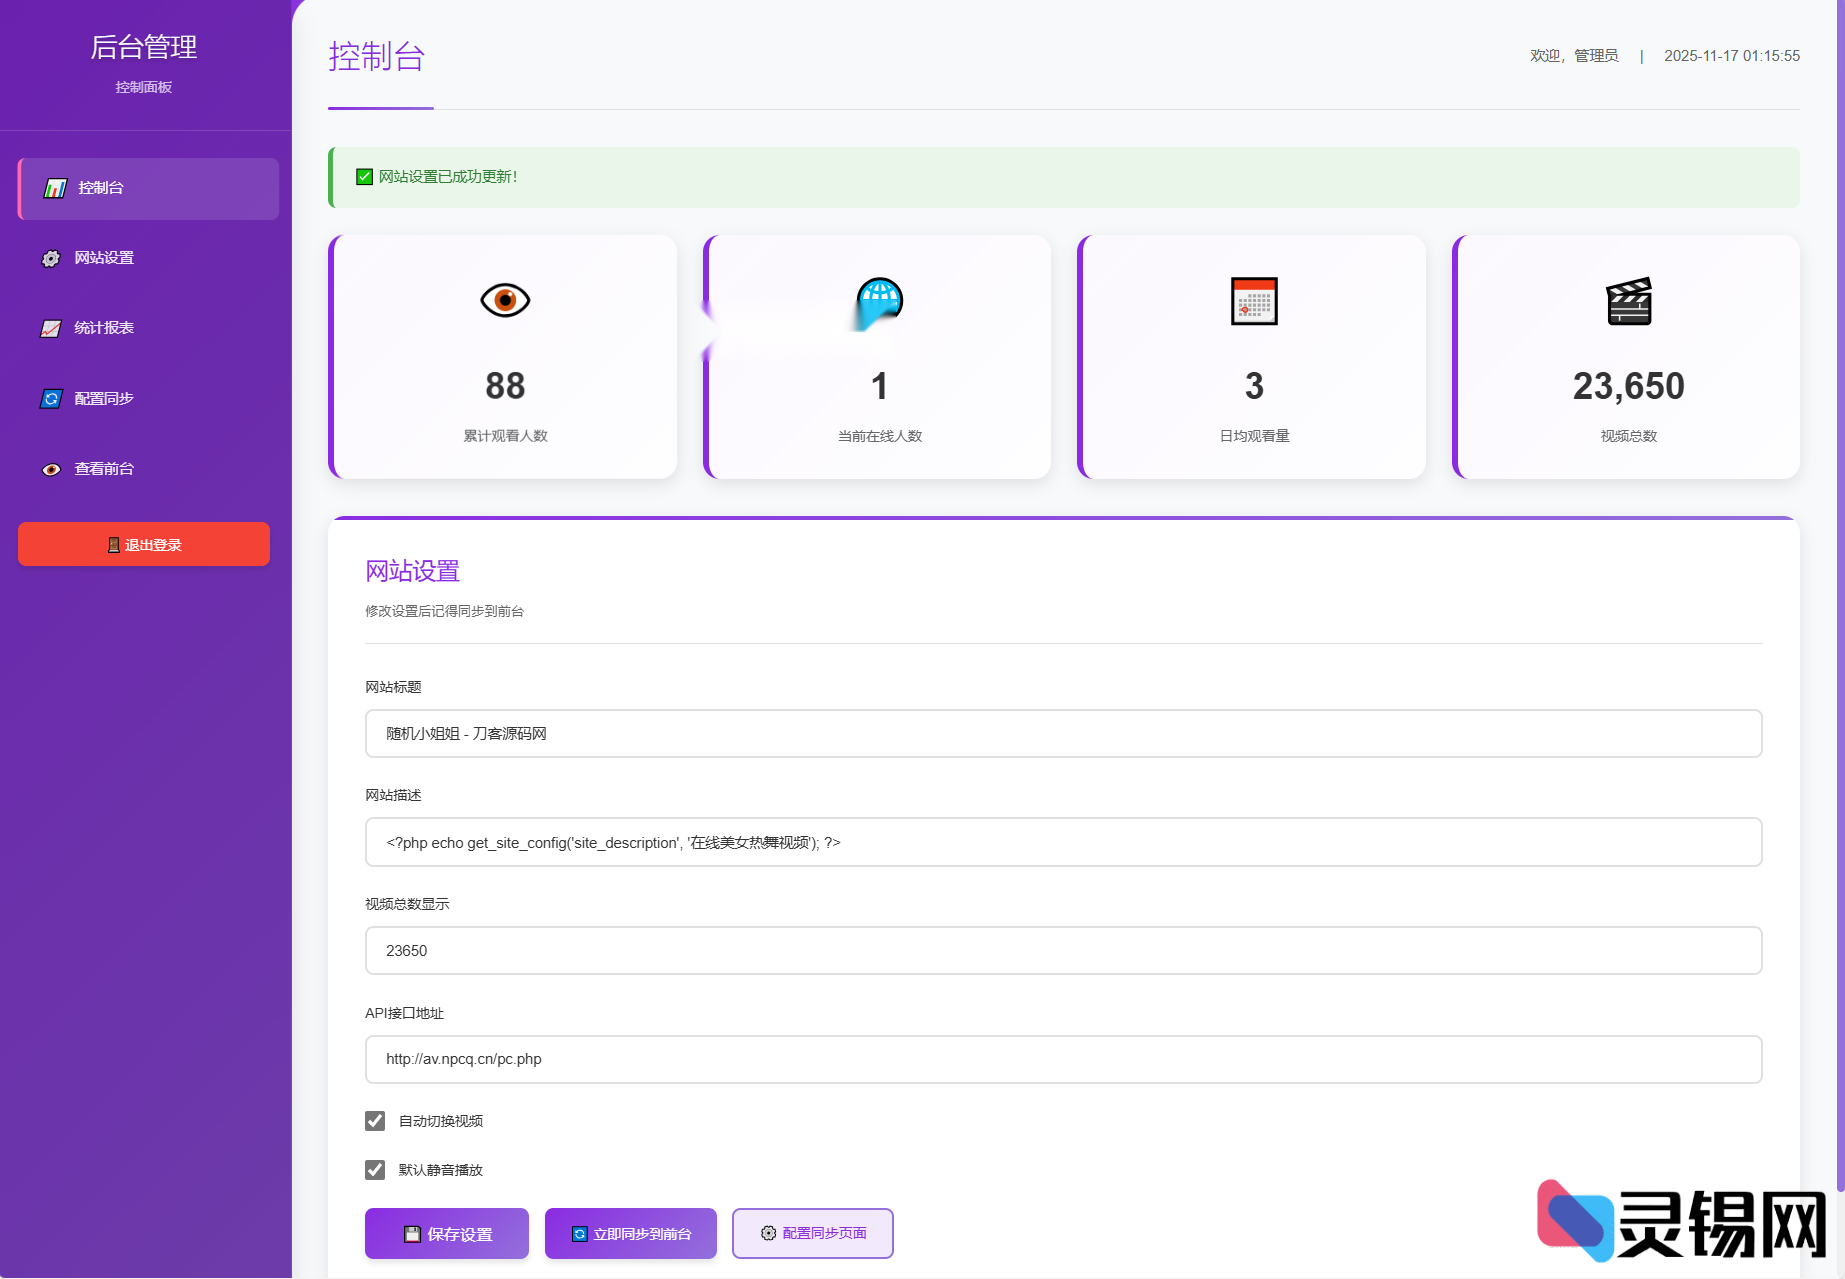
Task: Click into the 网站标题 input field
Action: coord(1063,734)
